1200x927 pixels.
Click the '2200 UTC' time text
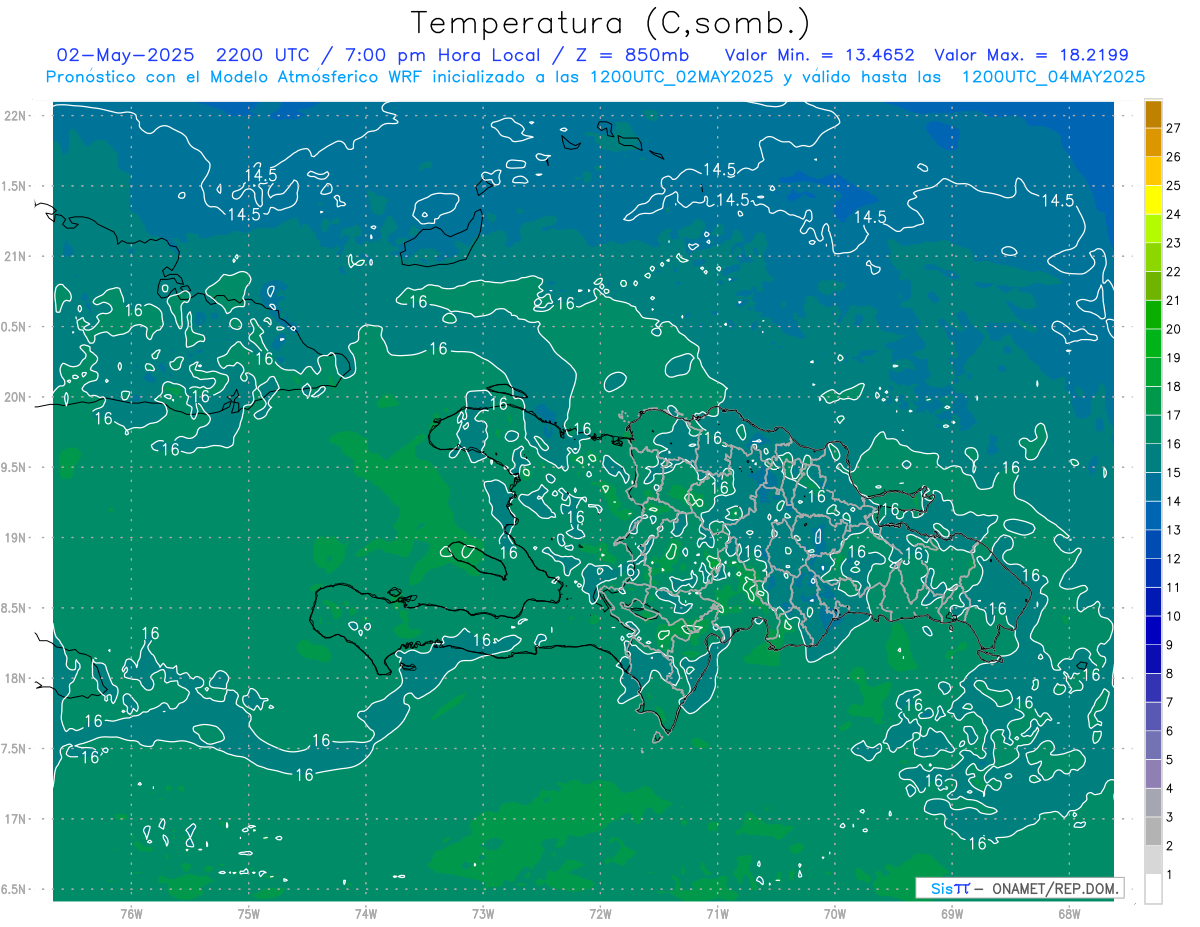[263, 55]
